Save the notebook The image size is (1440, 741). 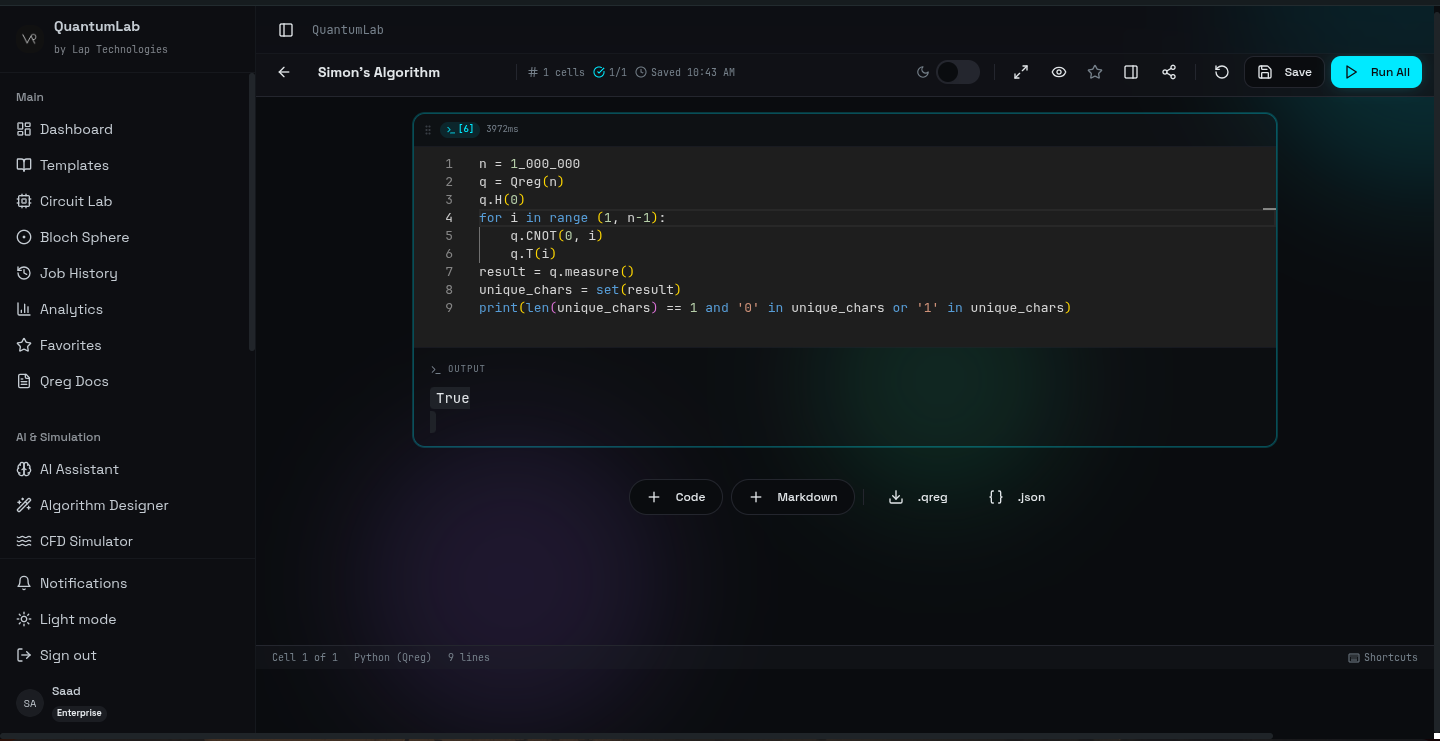[x=1284, y=72]
